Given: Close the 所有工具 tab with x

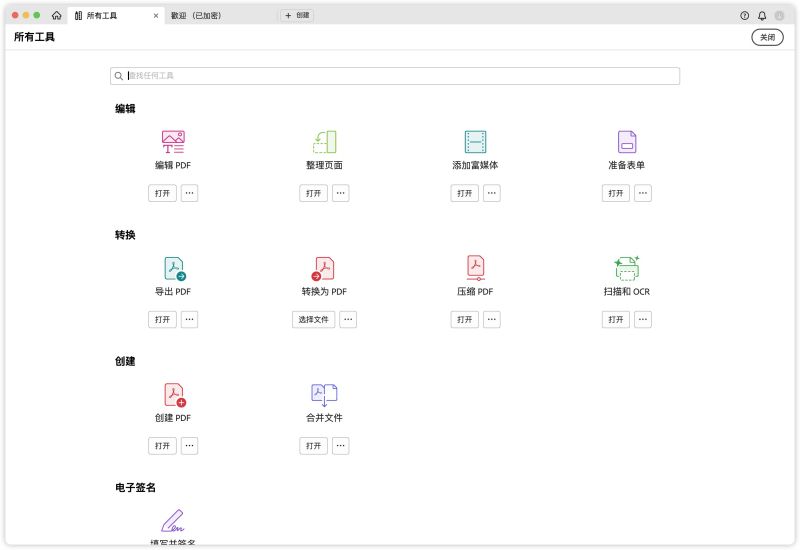Looking at the screenshot, I should (x=156, y=16).
